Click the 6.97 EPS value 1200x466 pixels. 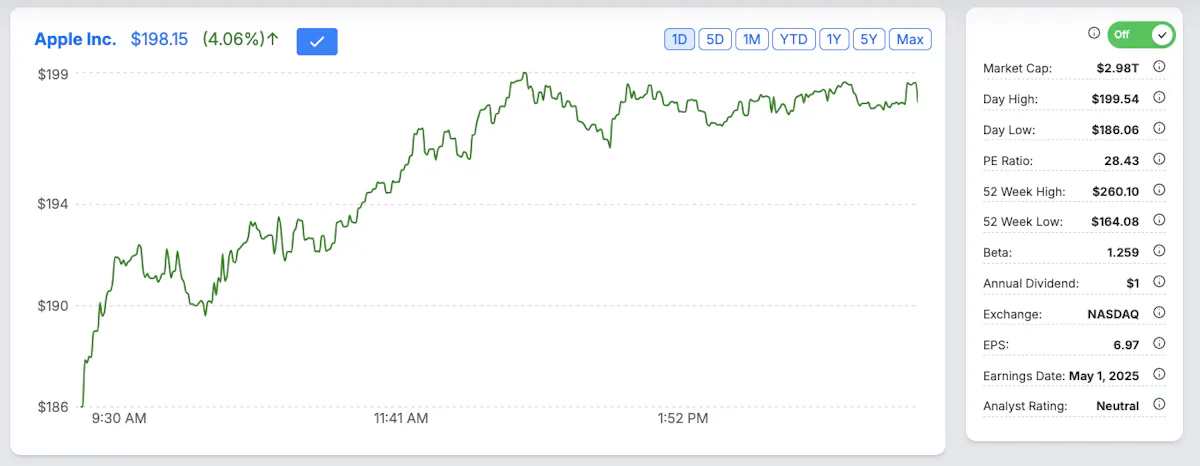[x=1126, y=344]
